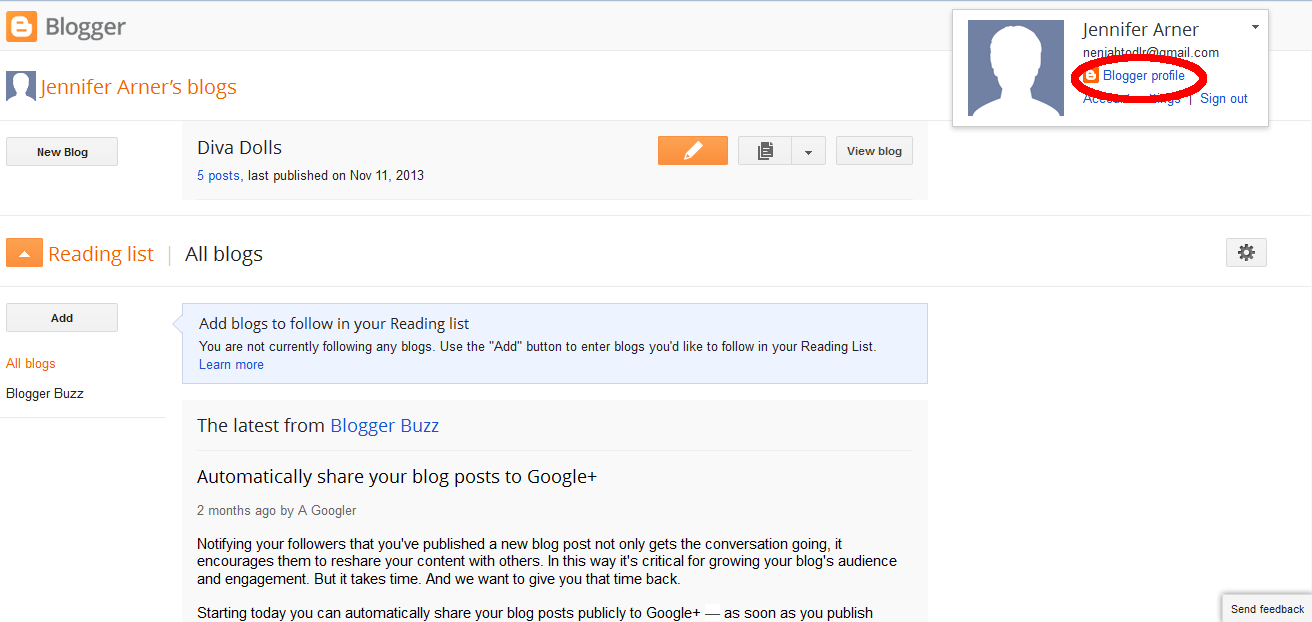The width and height of the screenshot is (1312, 622).
Task: Collapse the Reading list orange arrow toggle
Action: click(x=24, y=253)
